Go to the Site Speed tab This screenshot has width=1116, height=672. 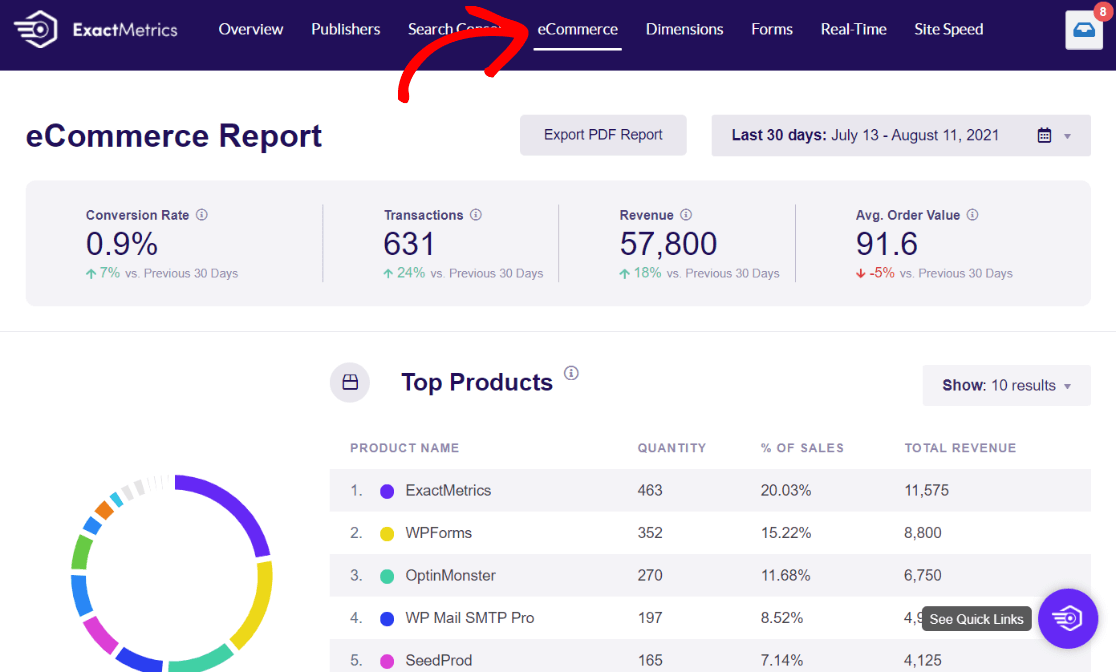pos(949,29)
